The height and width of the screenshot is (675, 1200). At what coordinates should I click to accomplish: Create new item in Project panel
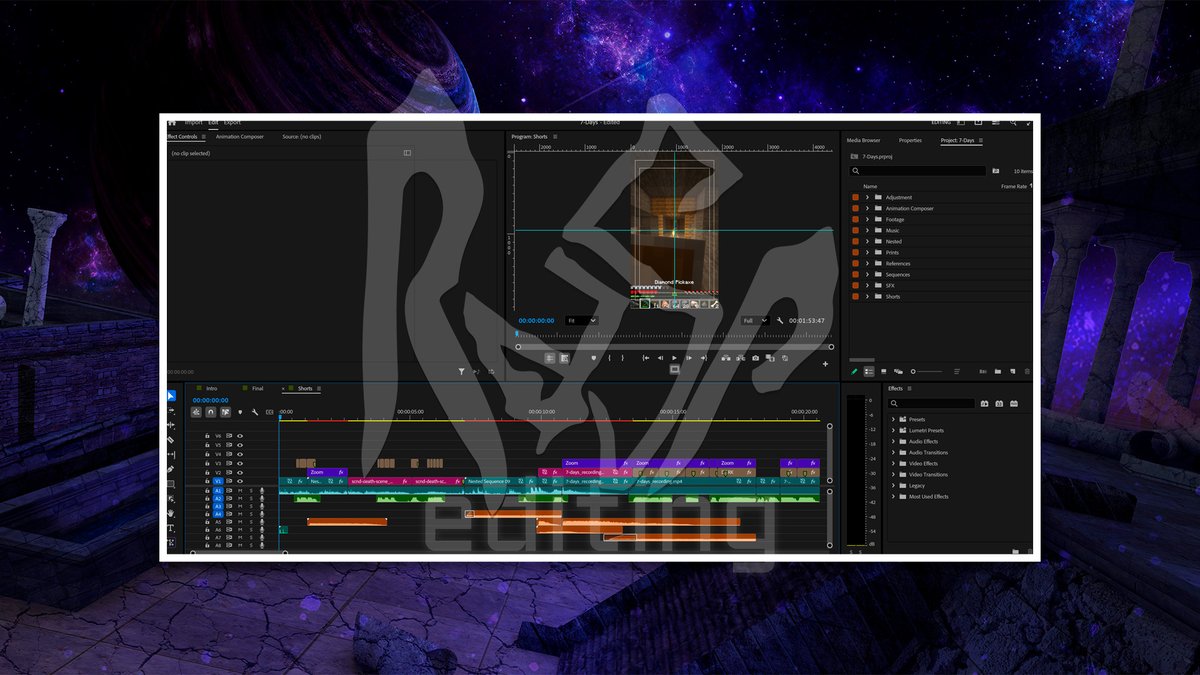[1012, 371]
